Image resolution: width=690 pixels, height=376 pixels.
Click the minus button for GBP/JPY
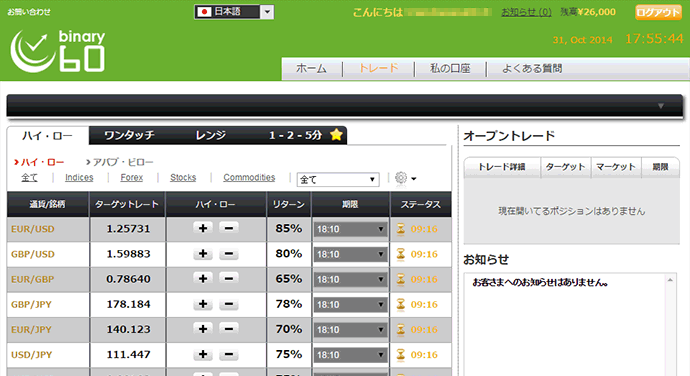point(229,304)
